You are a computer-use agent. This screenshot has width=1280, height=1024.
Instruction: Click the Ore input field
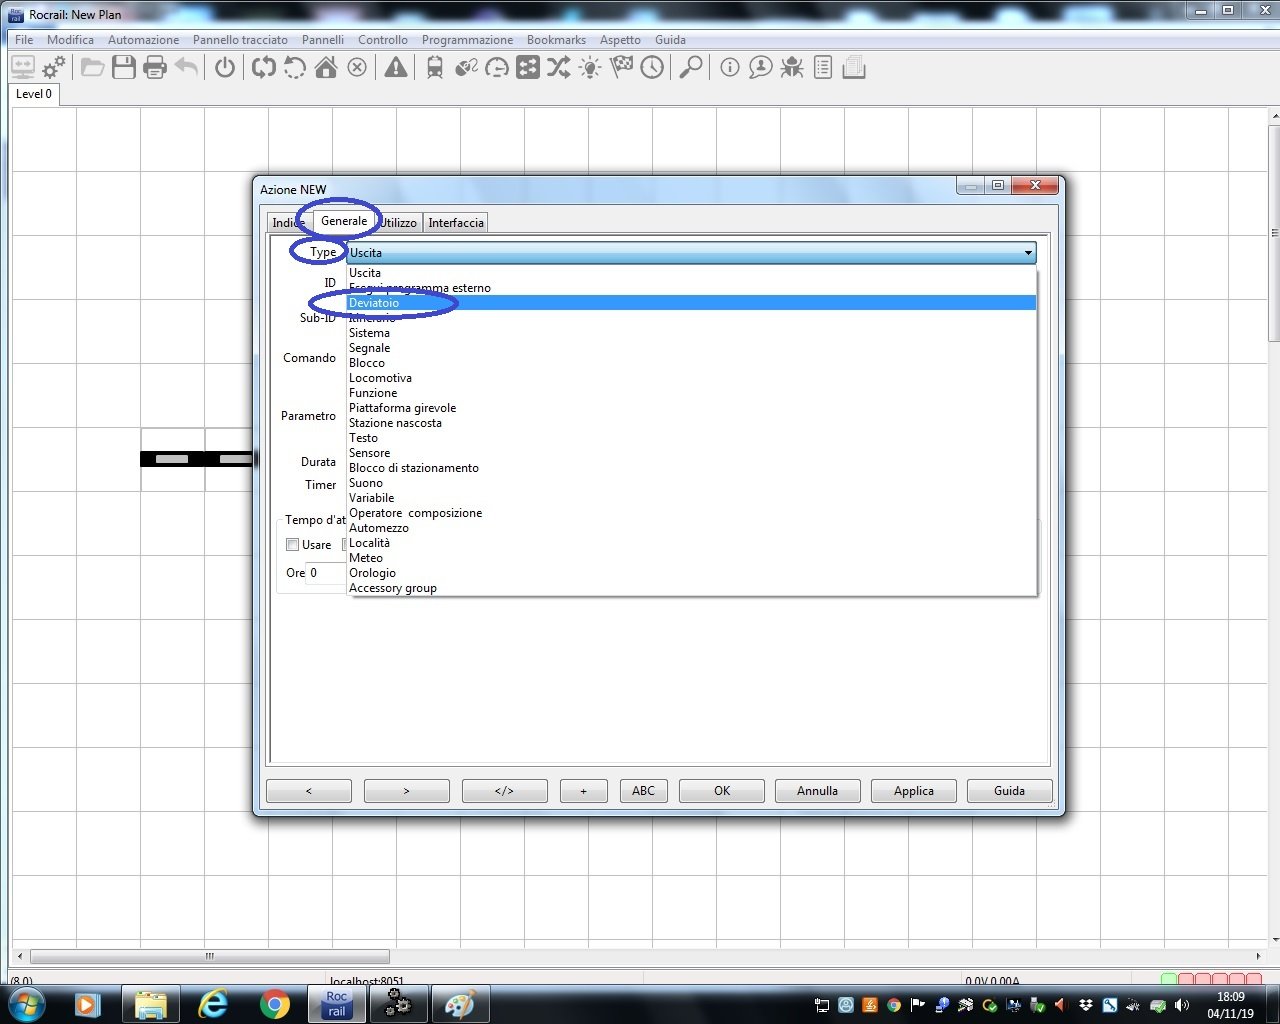pyautogui.click(x=326, y=573)
